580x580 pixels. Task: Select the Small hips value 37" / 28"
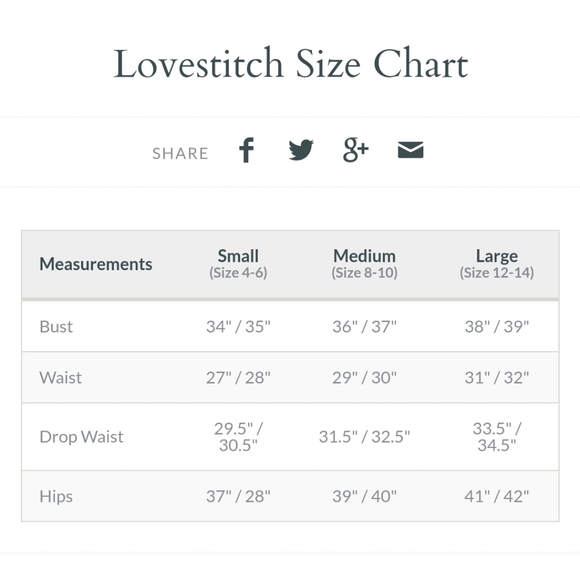[x=238, y=496]
